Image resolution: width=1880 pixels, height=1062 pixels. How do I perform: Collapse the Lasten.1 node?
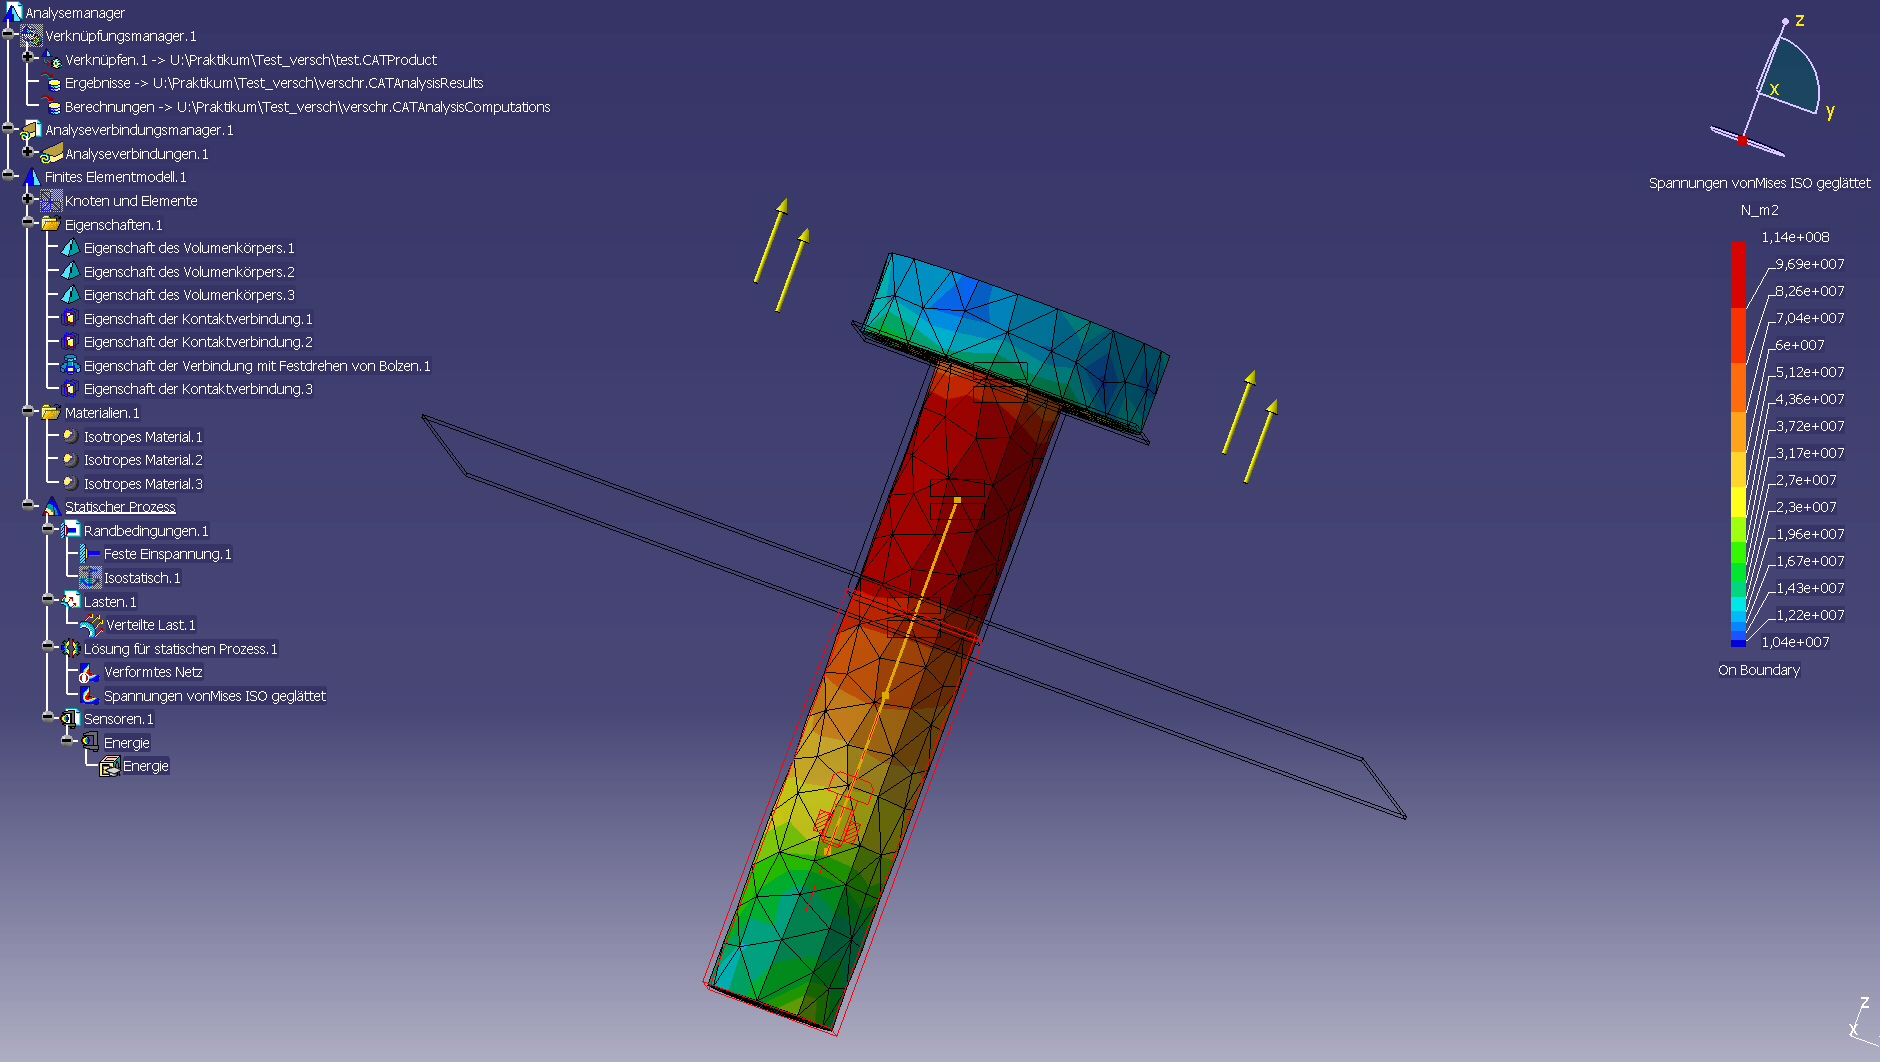(x=48, y=599)
